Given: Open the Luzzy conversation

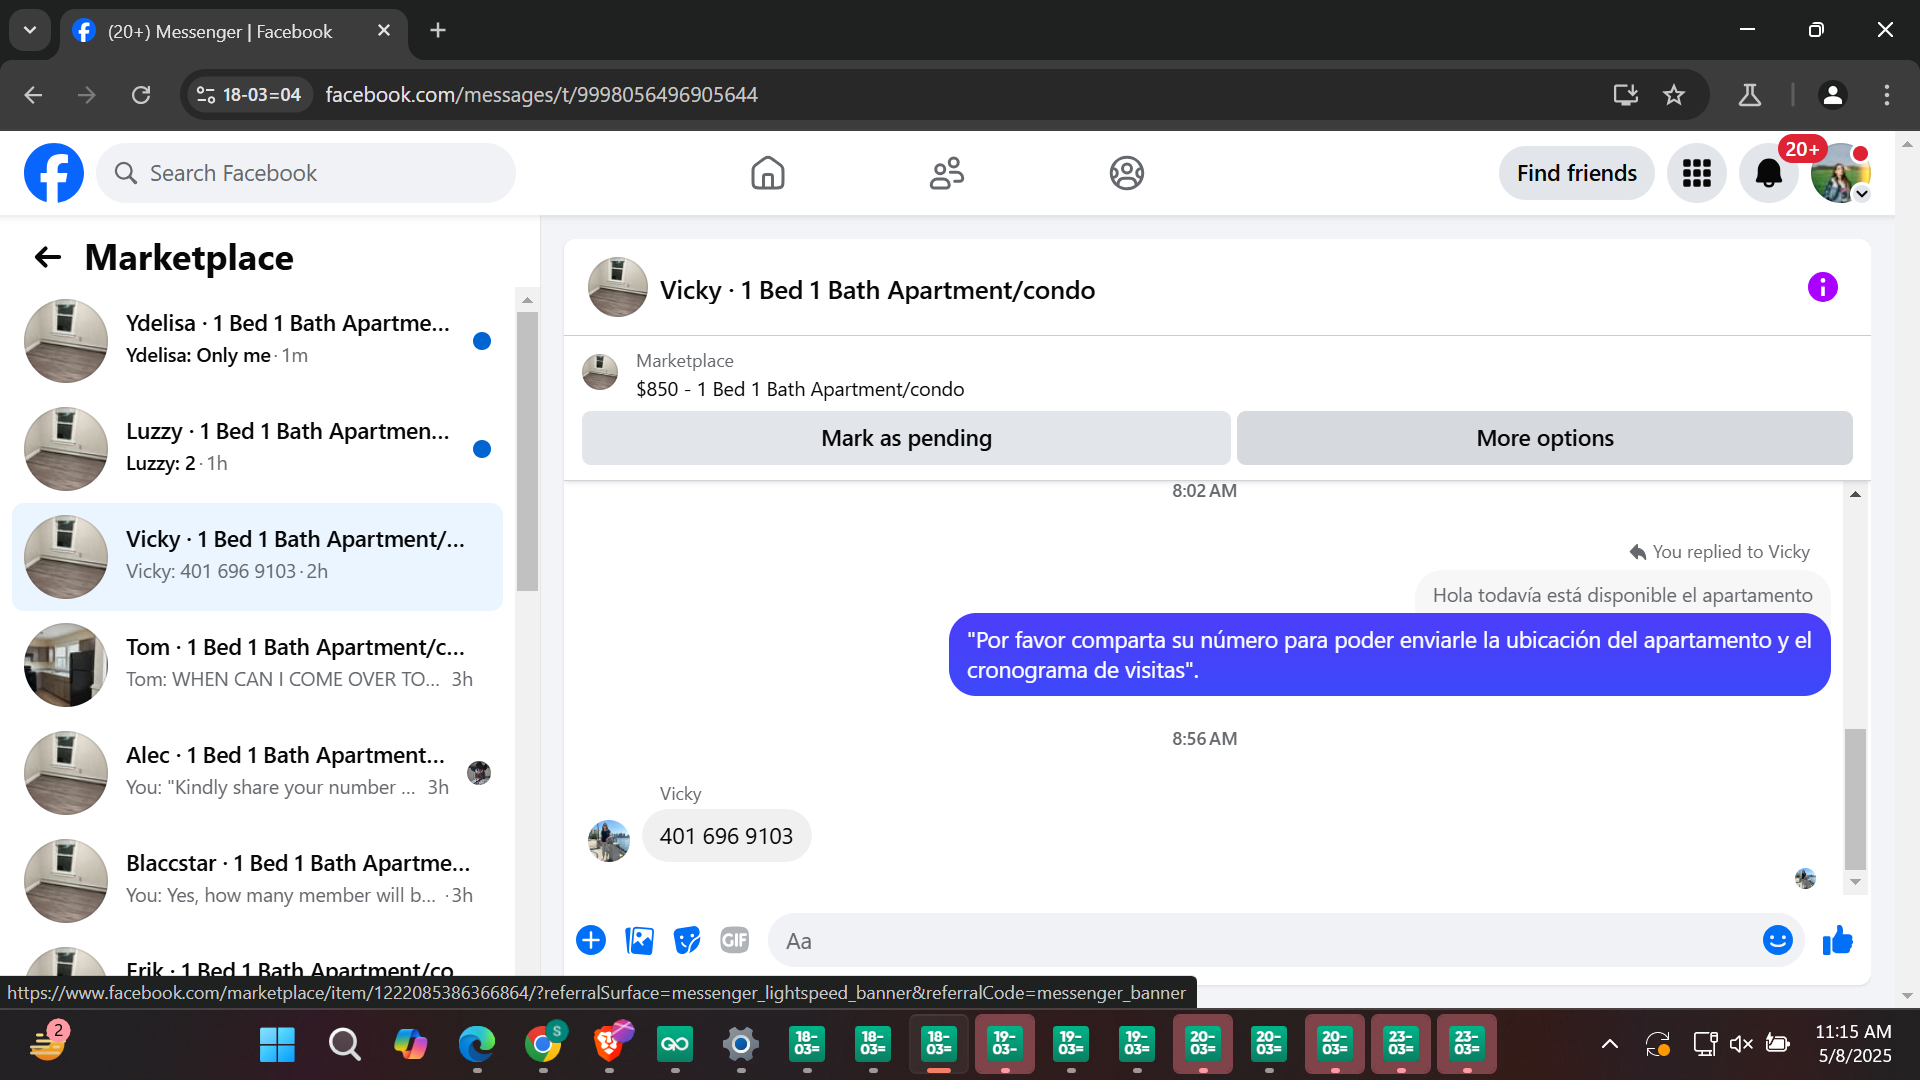Looking at the screenshot, I should click(257, 449).
